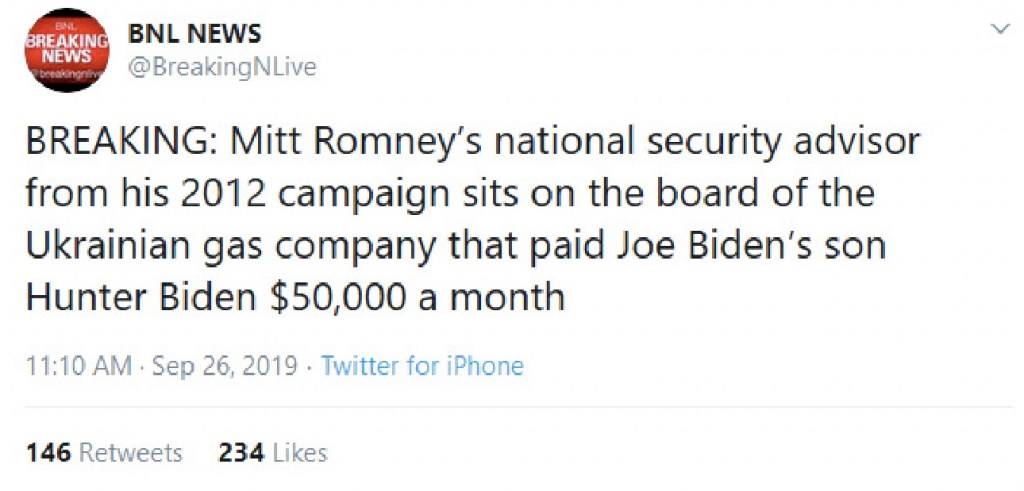Open the tweet options chevron menu

998,30
